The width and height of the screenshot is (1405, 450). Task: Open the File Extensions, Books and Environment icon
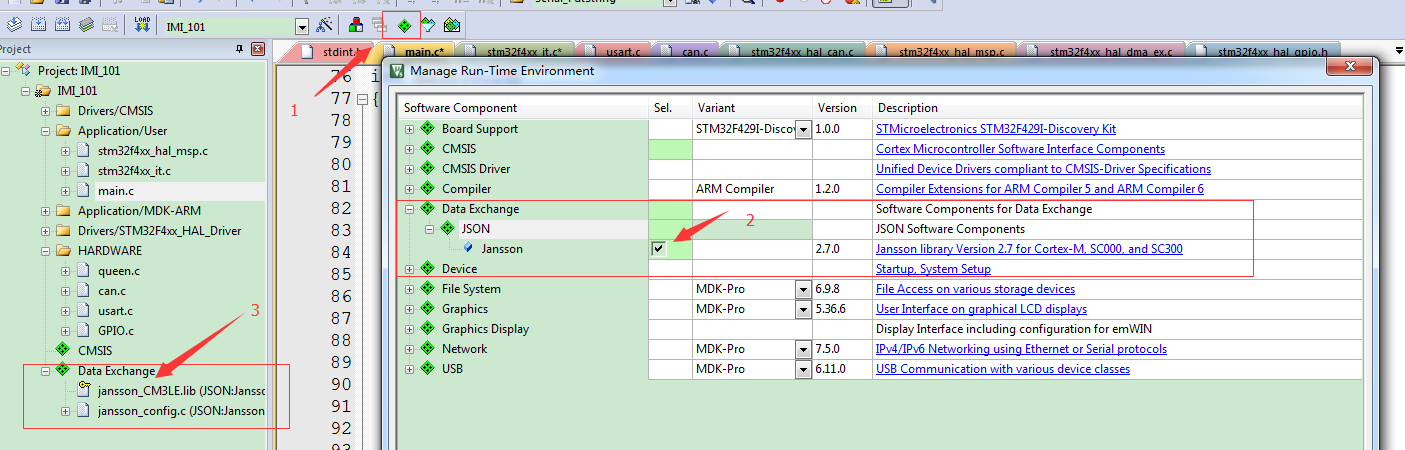click(356, 25)
